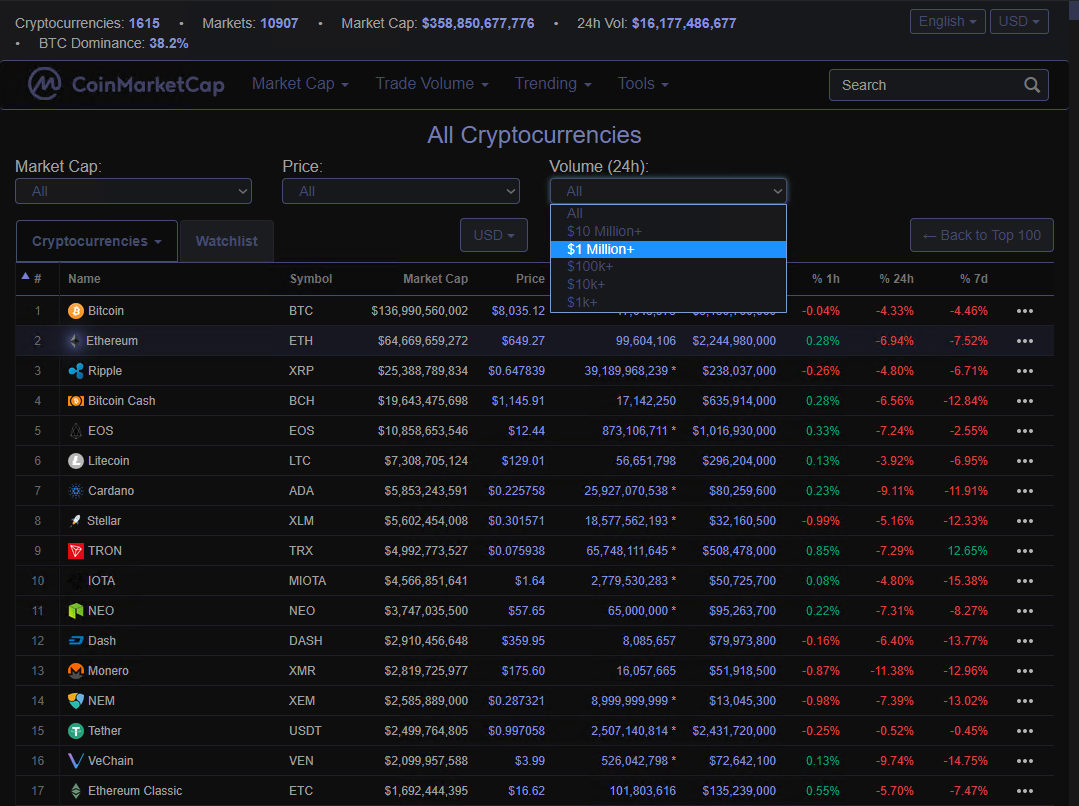
Task: Click Ripple circulating supply 39,189,968,239
Action: (626, 371)
